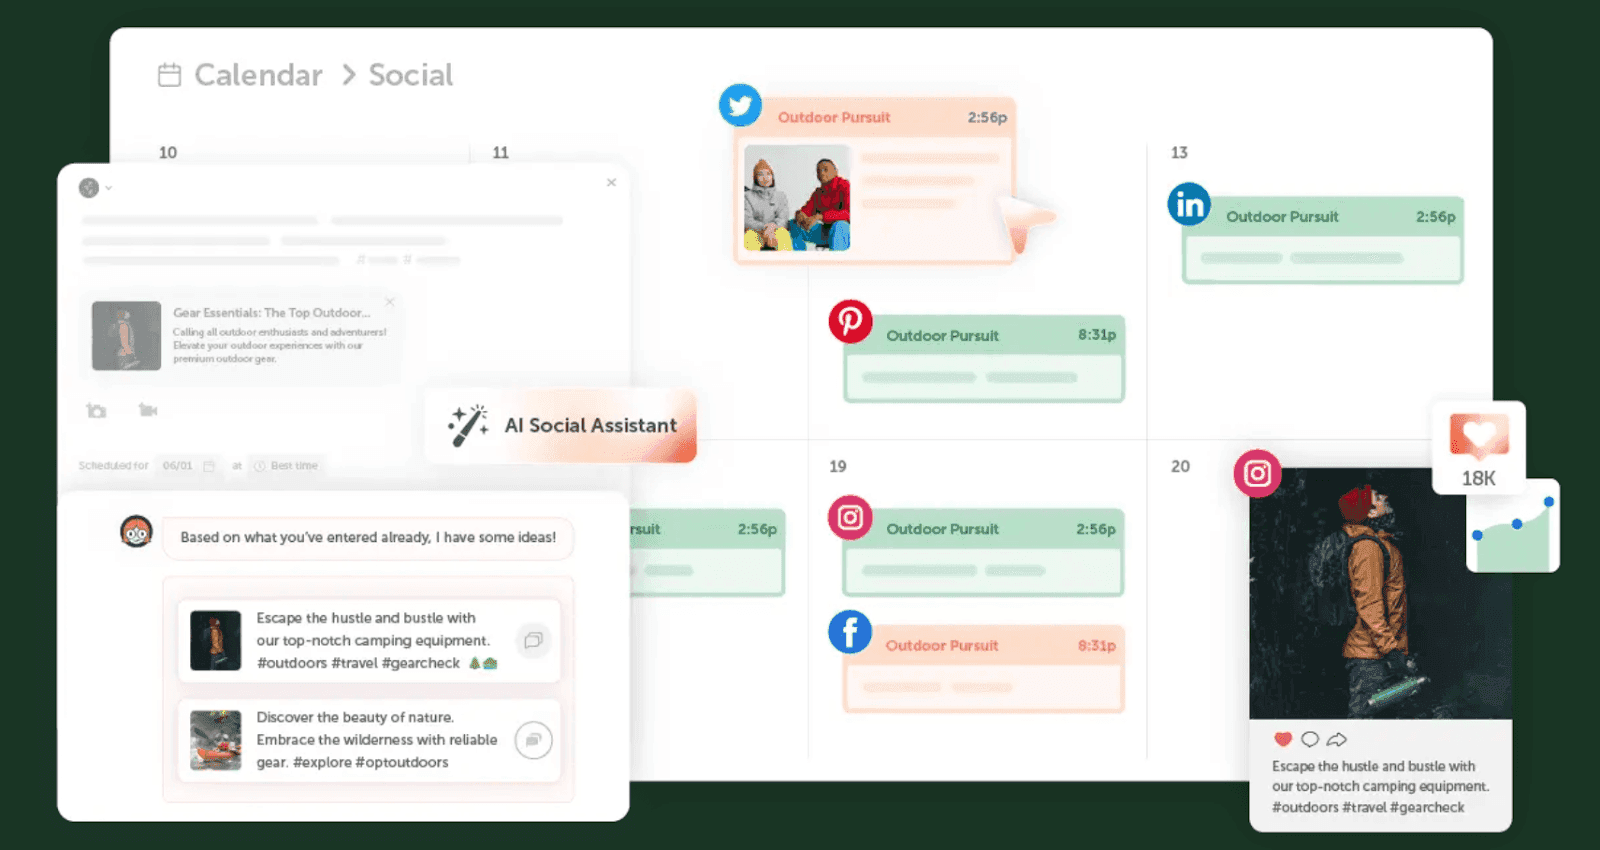The height and width of the screenshot is (850, 1600).
Task: Click the camera icon in the composer
Action: click(x=96, y=410)
